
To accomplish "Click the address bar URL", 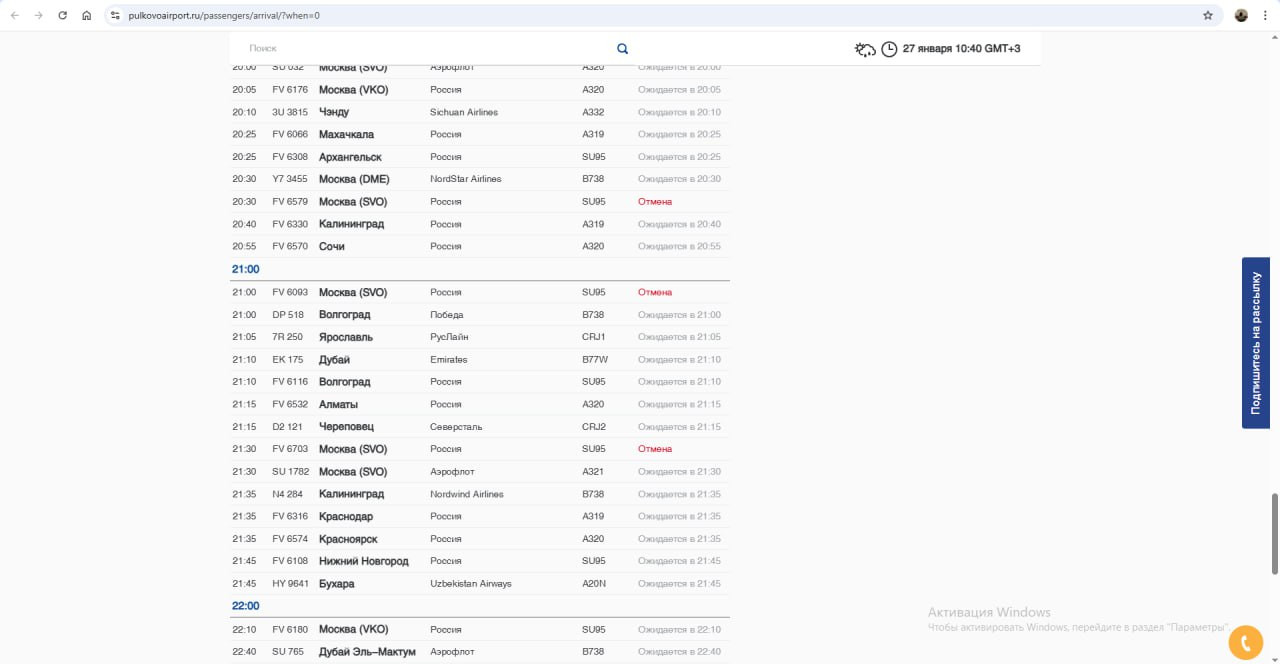I will click(224, 16).
